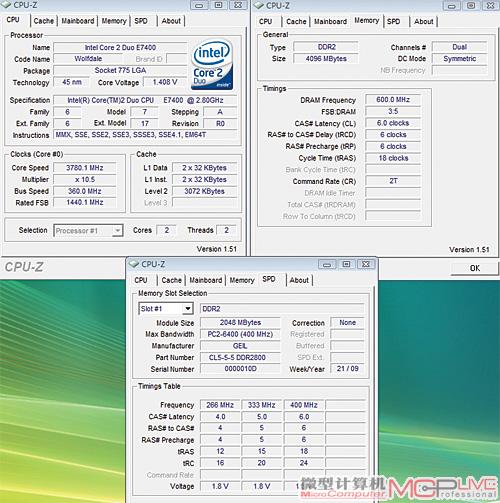Click the Level 2 cache value 3072 KBytes
Screen dimensions: 500x503
204,191
